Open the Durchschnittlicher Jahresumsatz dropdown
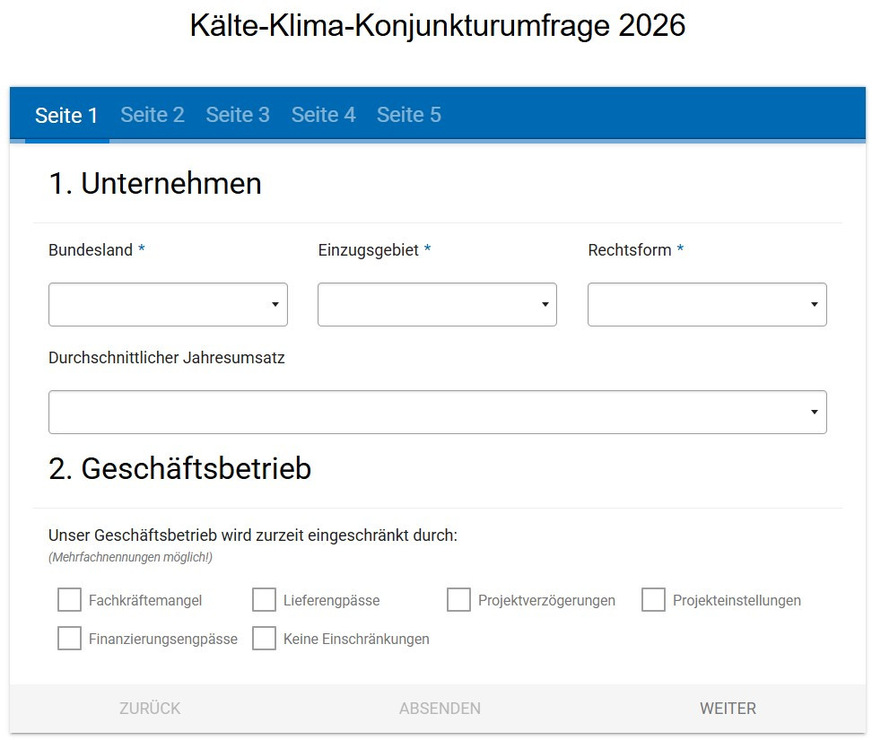Image resolution: width=872 pixels, height=740 pixels. click(x=437, y=411)
